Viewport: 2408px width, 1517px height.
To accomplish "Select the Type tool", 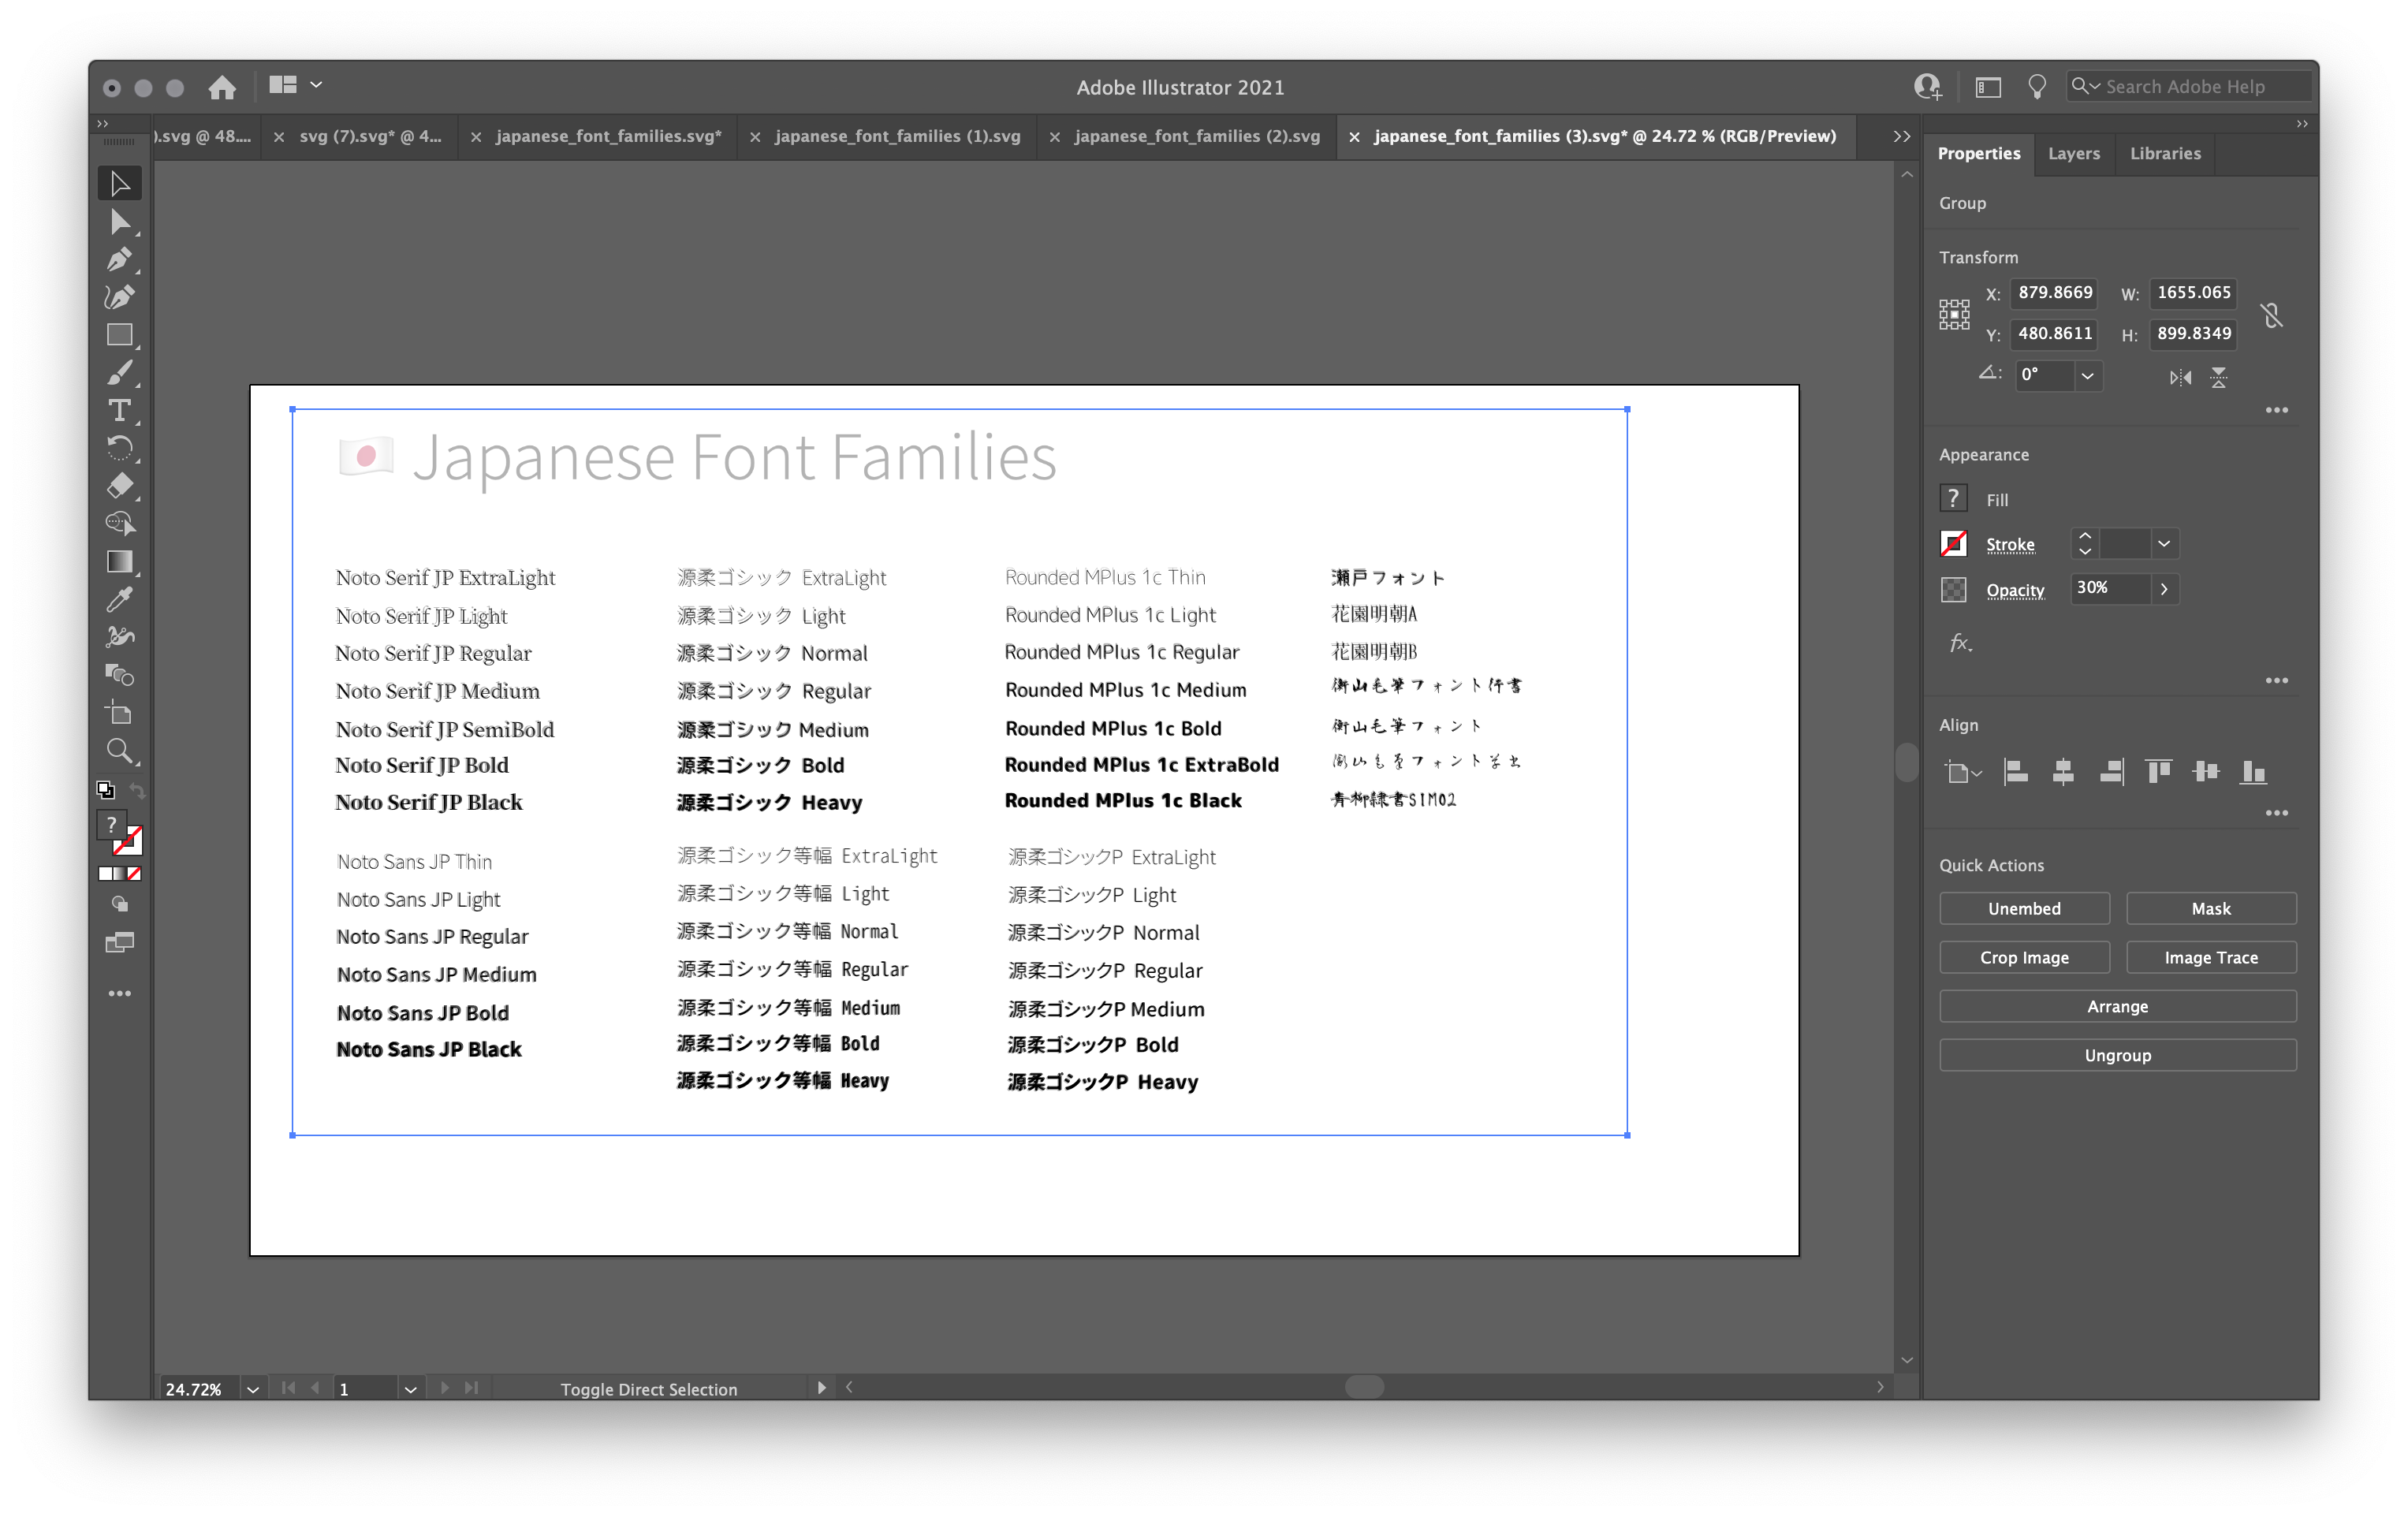I will (121, 411).
